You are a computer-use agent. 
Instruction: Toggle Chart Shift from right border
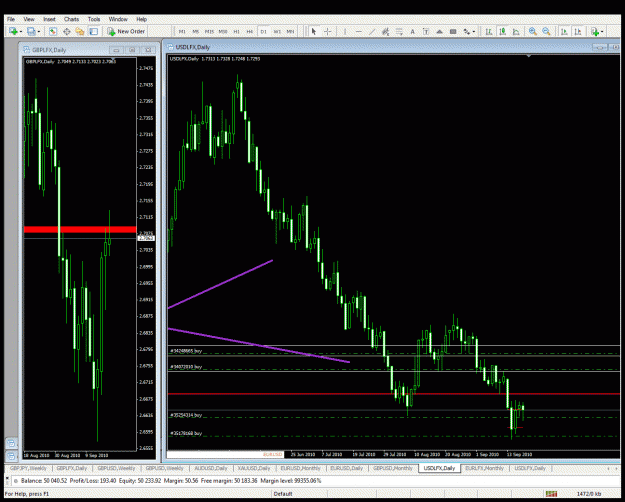tap(578, 31)
